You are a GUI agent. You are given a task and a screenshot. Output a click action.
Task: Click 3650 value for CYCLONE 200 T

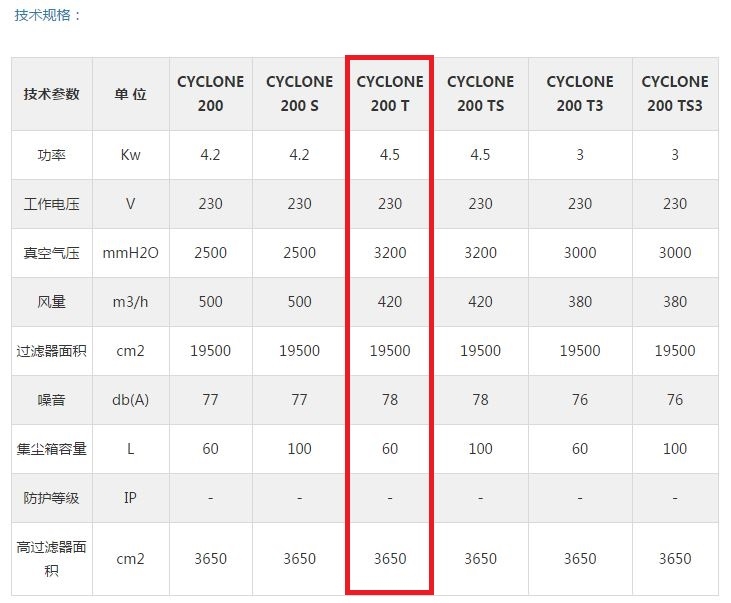point(390,558)
